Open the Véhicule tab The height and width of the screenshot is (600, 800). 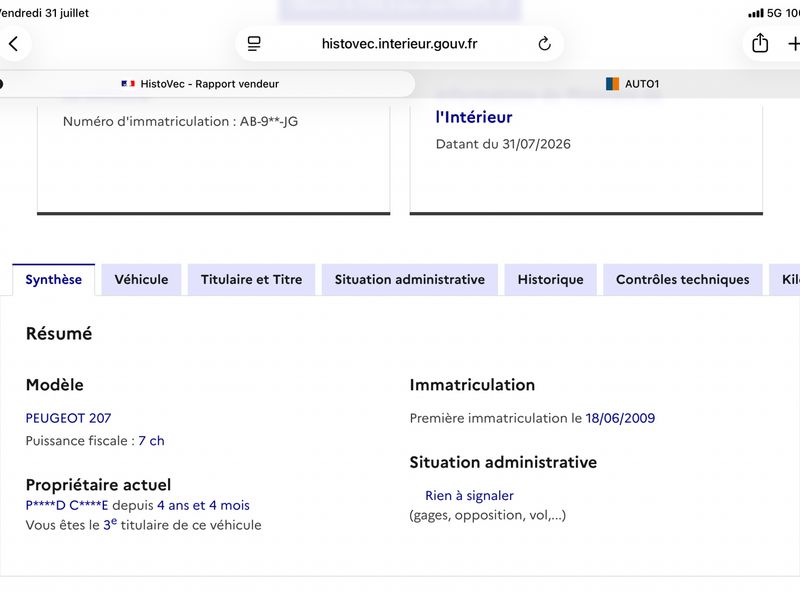(x=141, y=280)
